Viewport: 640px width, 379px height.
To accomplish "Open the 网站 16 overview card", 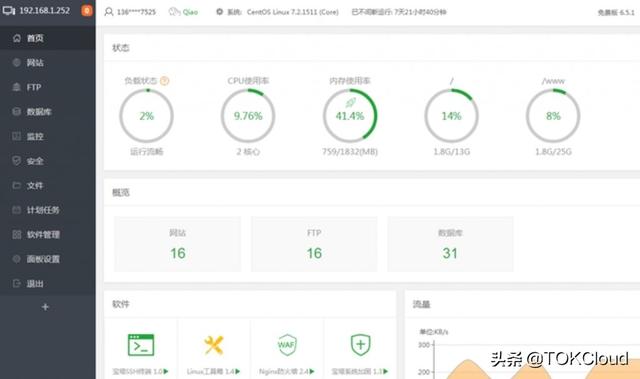I will [x=178, y=244].
